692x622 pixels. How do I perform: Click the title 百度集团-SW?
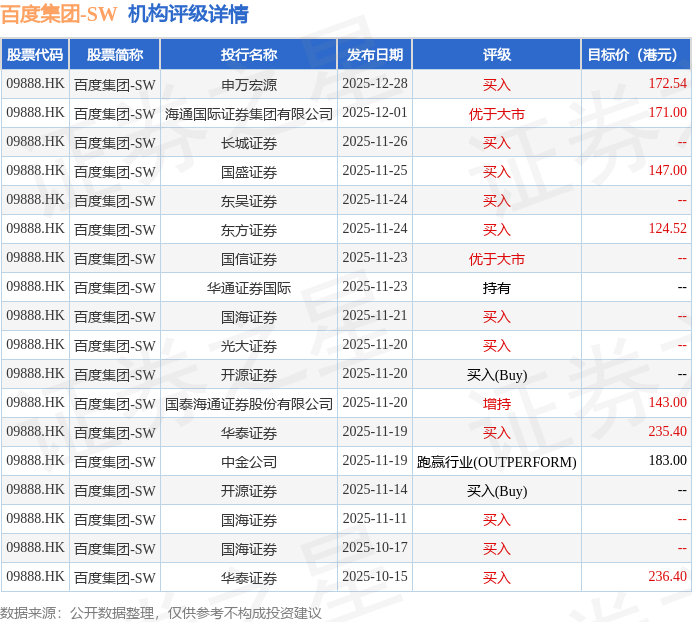pyautogui.click(x=59, y=14)
